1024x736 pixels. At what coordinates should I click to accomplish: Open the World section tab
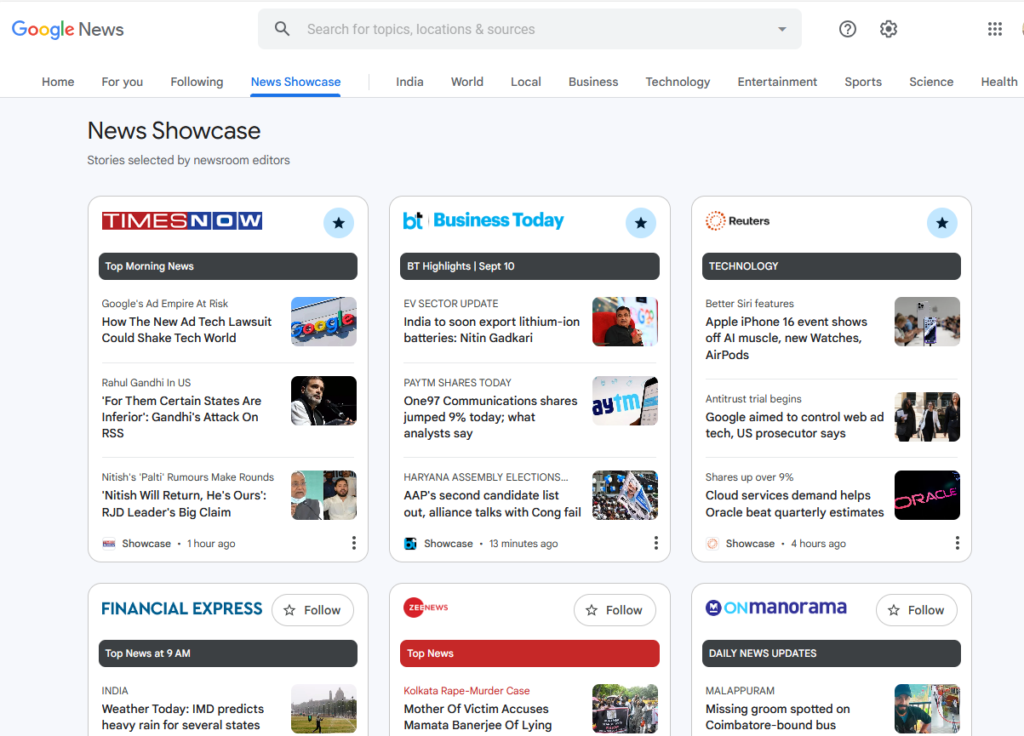point(467,82)
